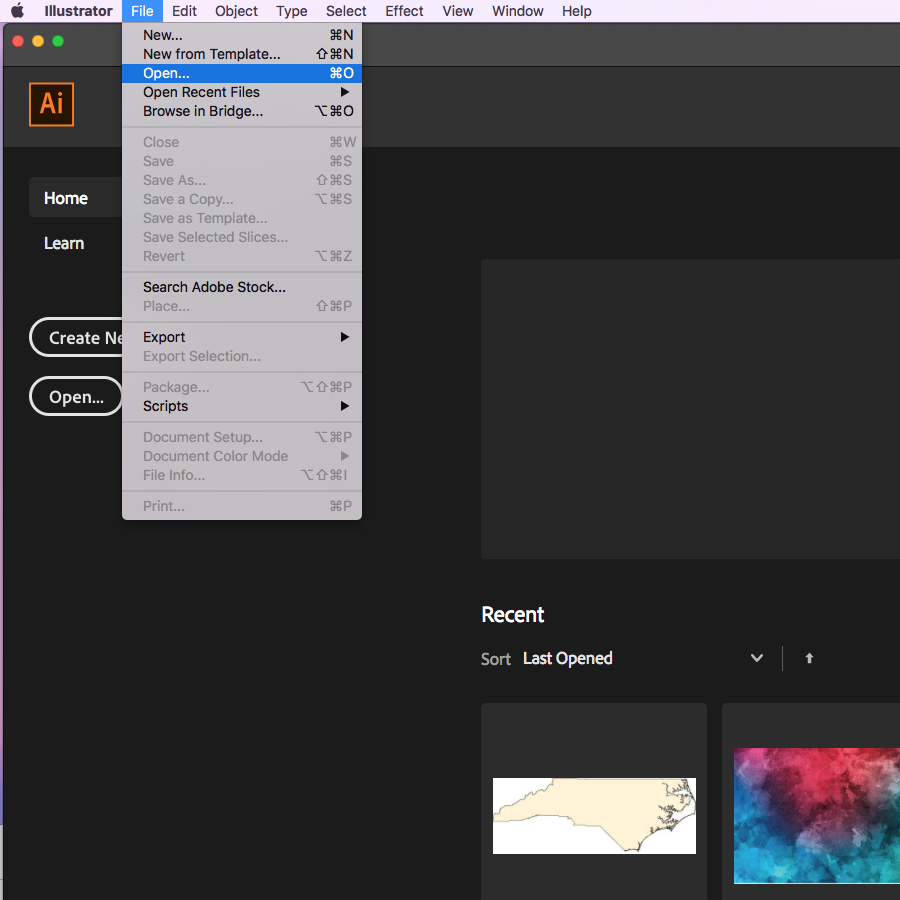Image resolution: width=900 pixels, height=900 pixels.
Task: Click the red close window button
Action: [x=18, y=41]
